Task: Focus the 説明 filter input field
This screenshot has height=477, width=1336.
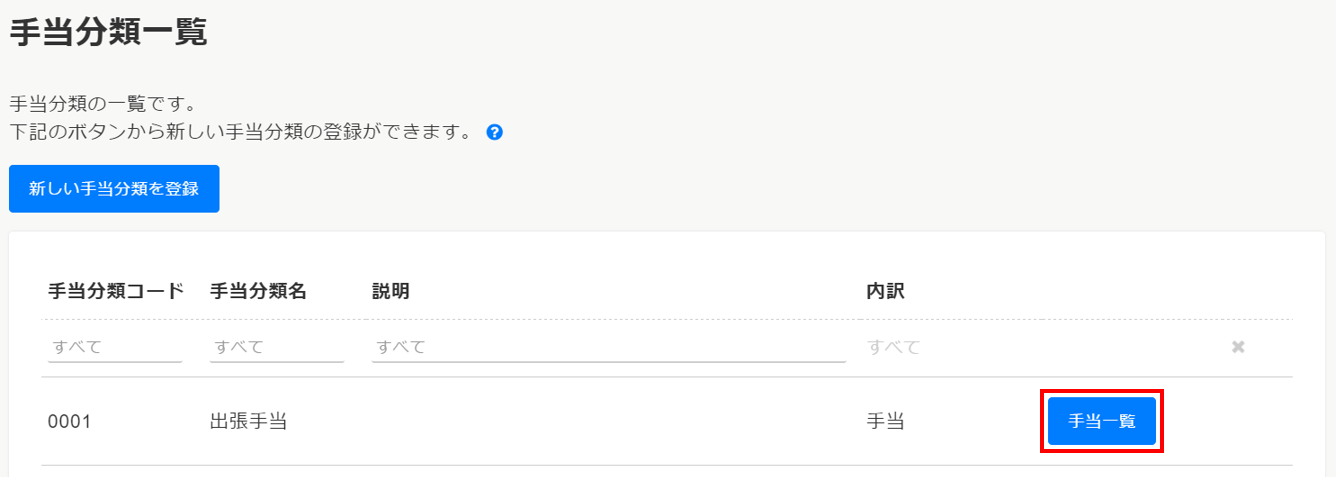Action: click(608, 347)
